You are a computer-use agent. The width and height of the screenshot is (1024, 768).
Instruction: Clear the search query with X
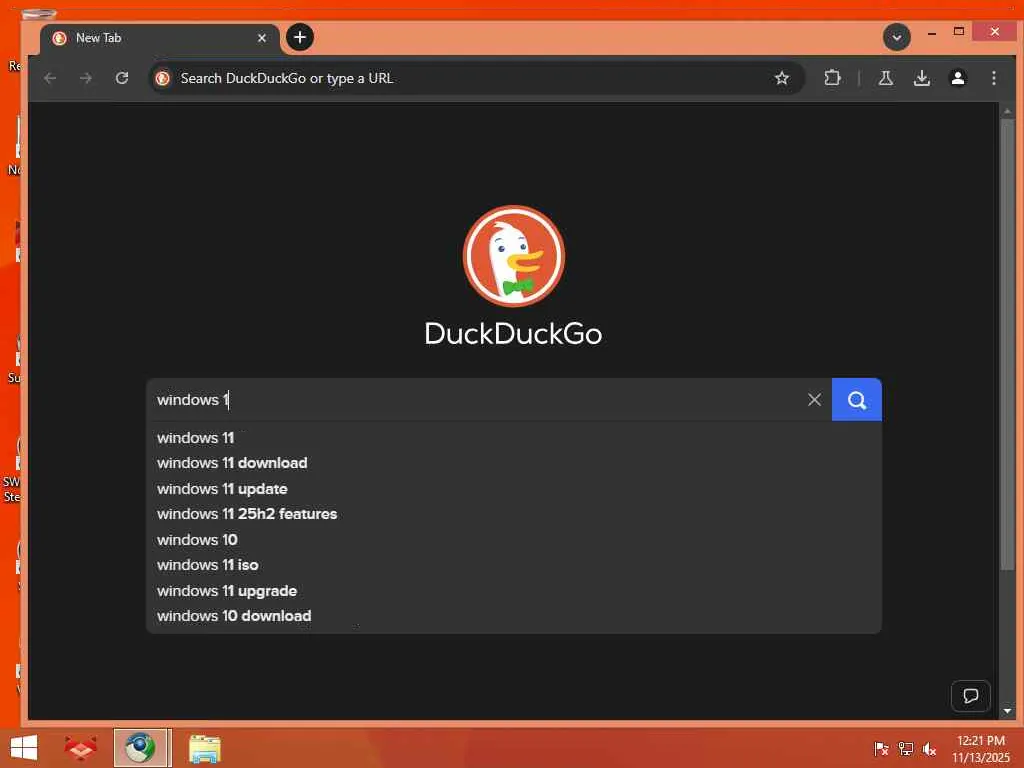point(814,400)
